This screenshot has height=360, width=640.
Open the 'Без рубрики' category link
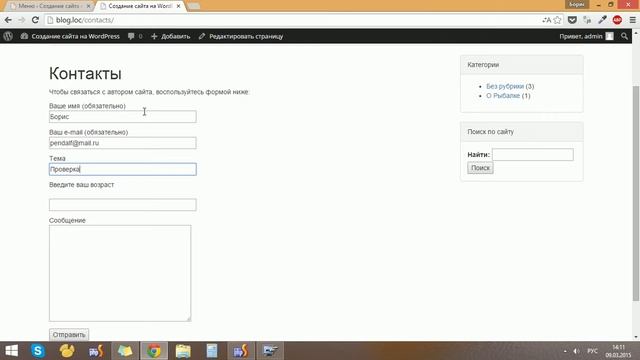tap(505, 86)
